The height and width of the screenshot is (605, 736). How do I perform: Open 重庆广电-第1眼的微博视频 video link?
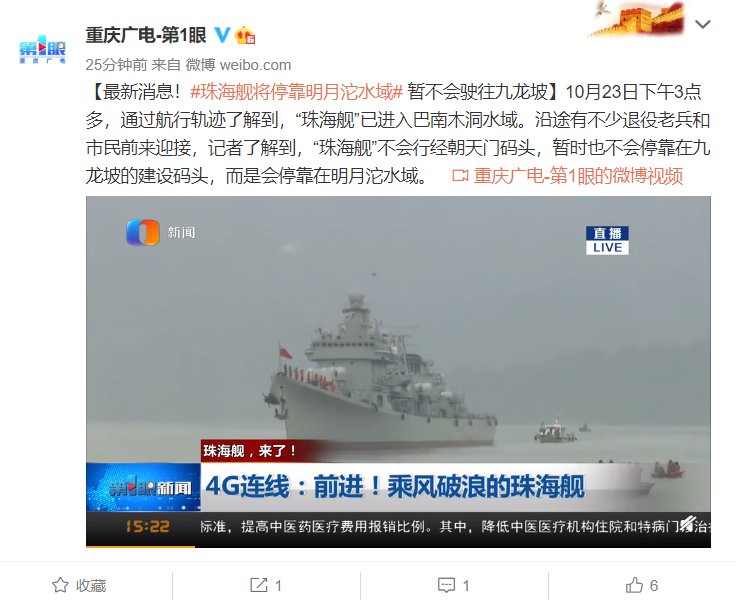pyautogui.click(x=578, y=176)
